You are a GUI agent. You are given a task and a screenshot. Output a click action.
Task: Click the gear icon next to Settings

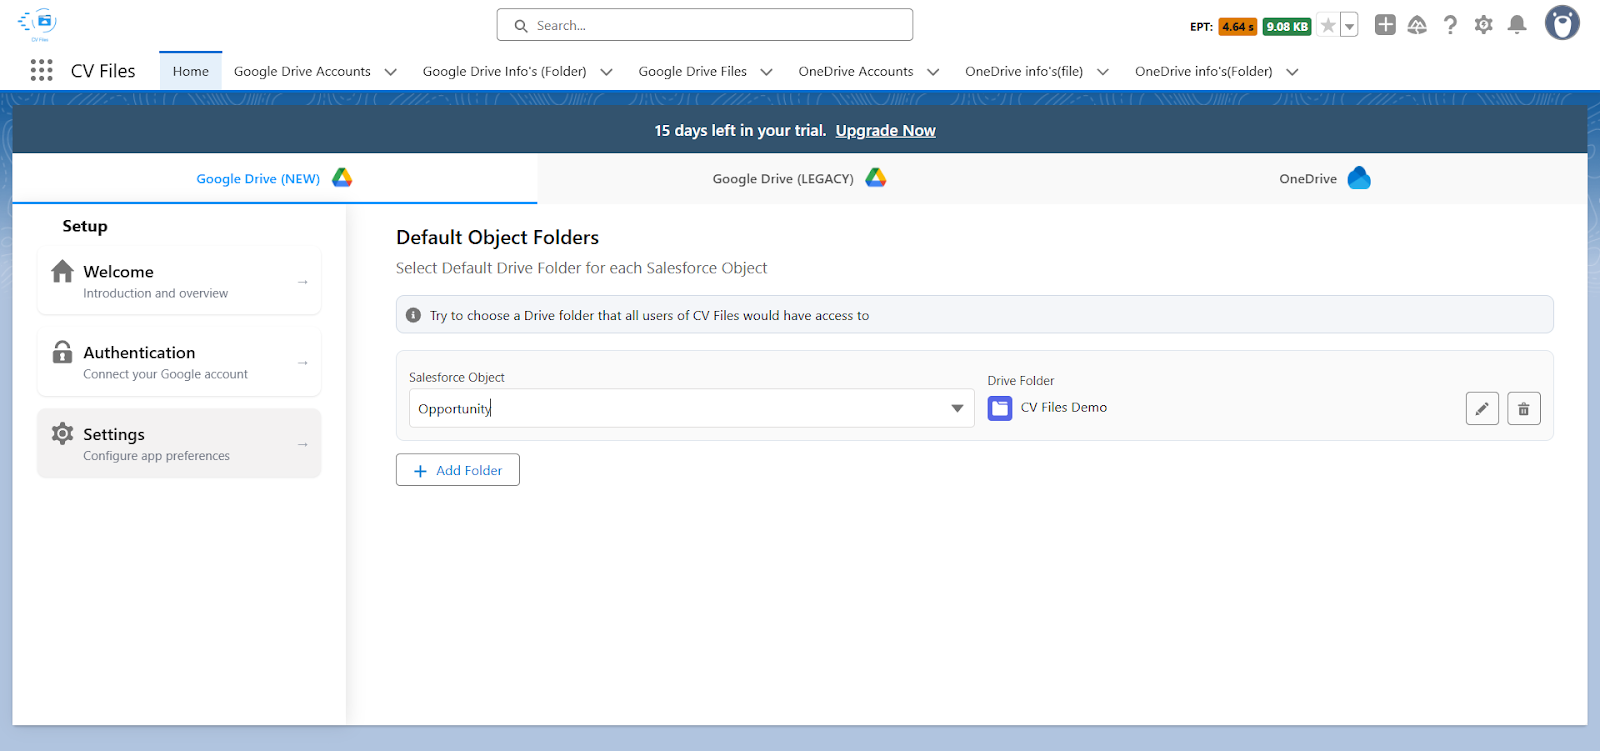62,433
